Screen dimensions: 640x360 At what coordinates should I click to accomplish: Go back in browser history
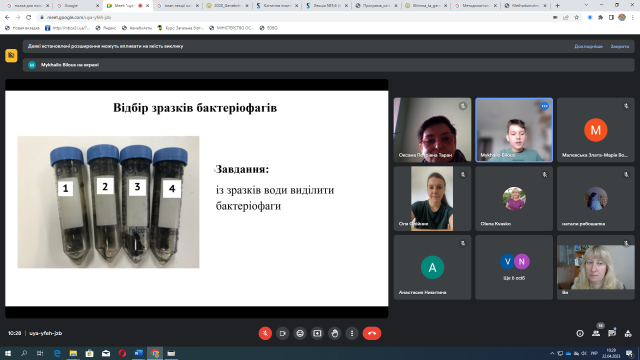tap(7, 18)
